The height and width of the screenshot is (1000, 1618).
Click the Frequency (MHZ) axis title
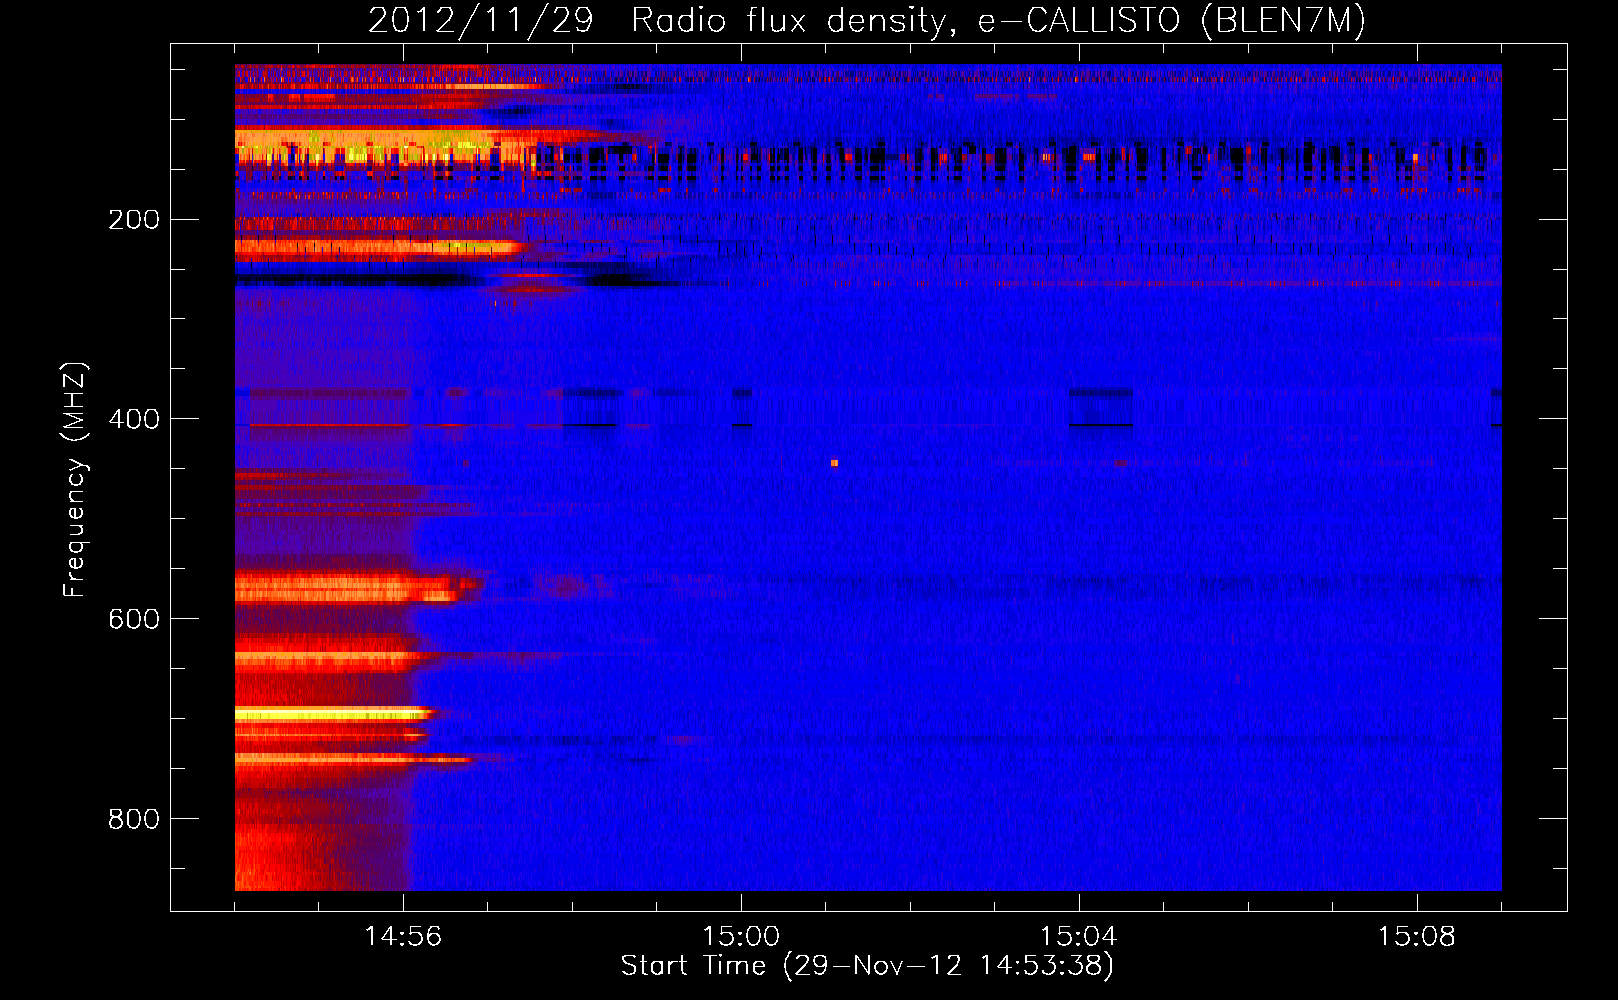(75, 479)
